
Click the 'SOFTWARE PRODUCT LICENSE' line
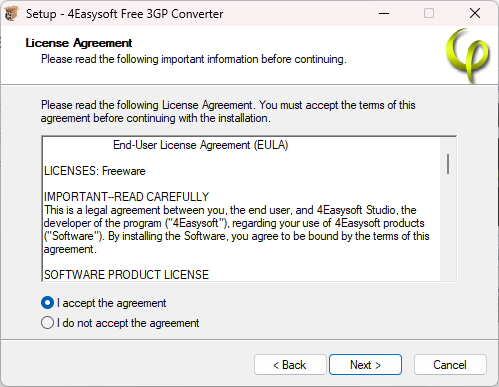[x=126, y=275]
